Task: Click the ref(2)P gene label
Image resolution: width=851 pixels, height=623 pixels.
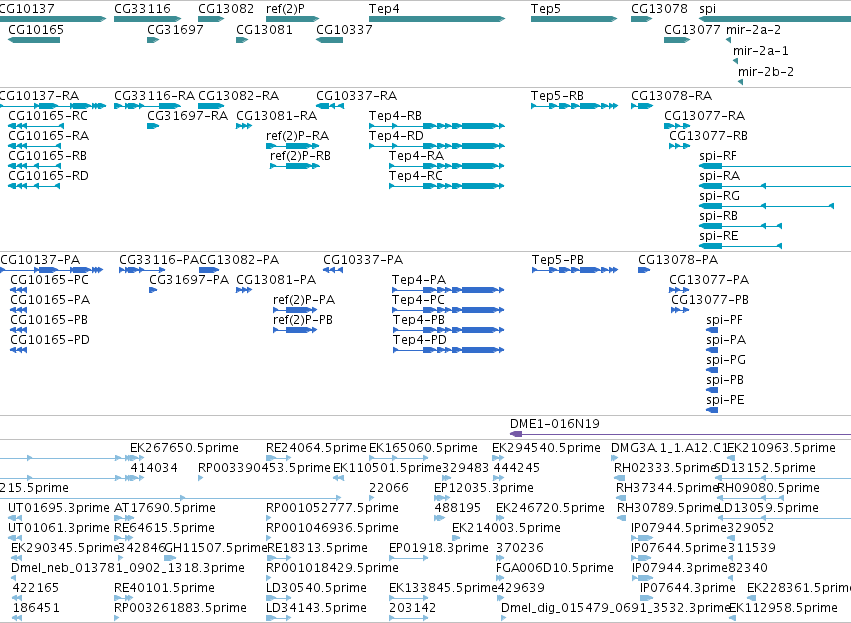Action: click(285, 9)
